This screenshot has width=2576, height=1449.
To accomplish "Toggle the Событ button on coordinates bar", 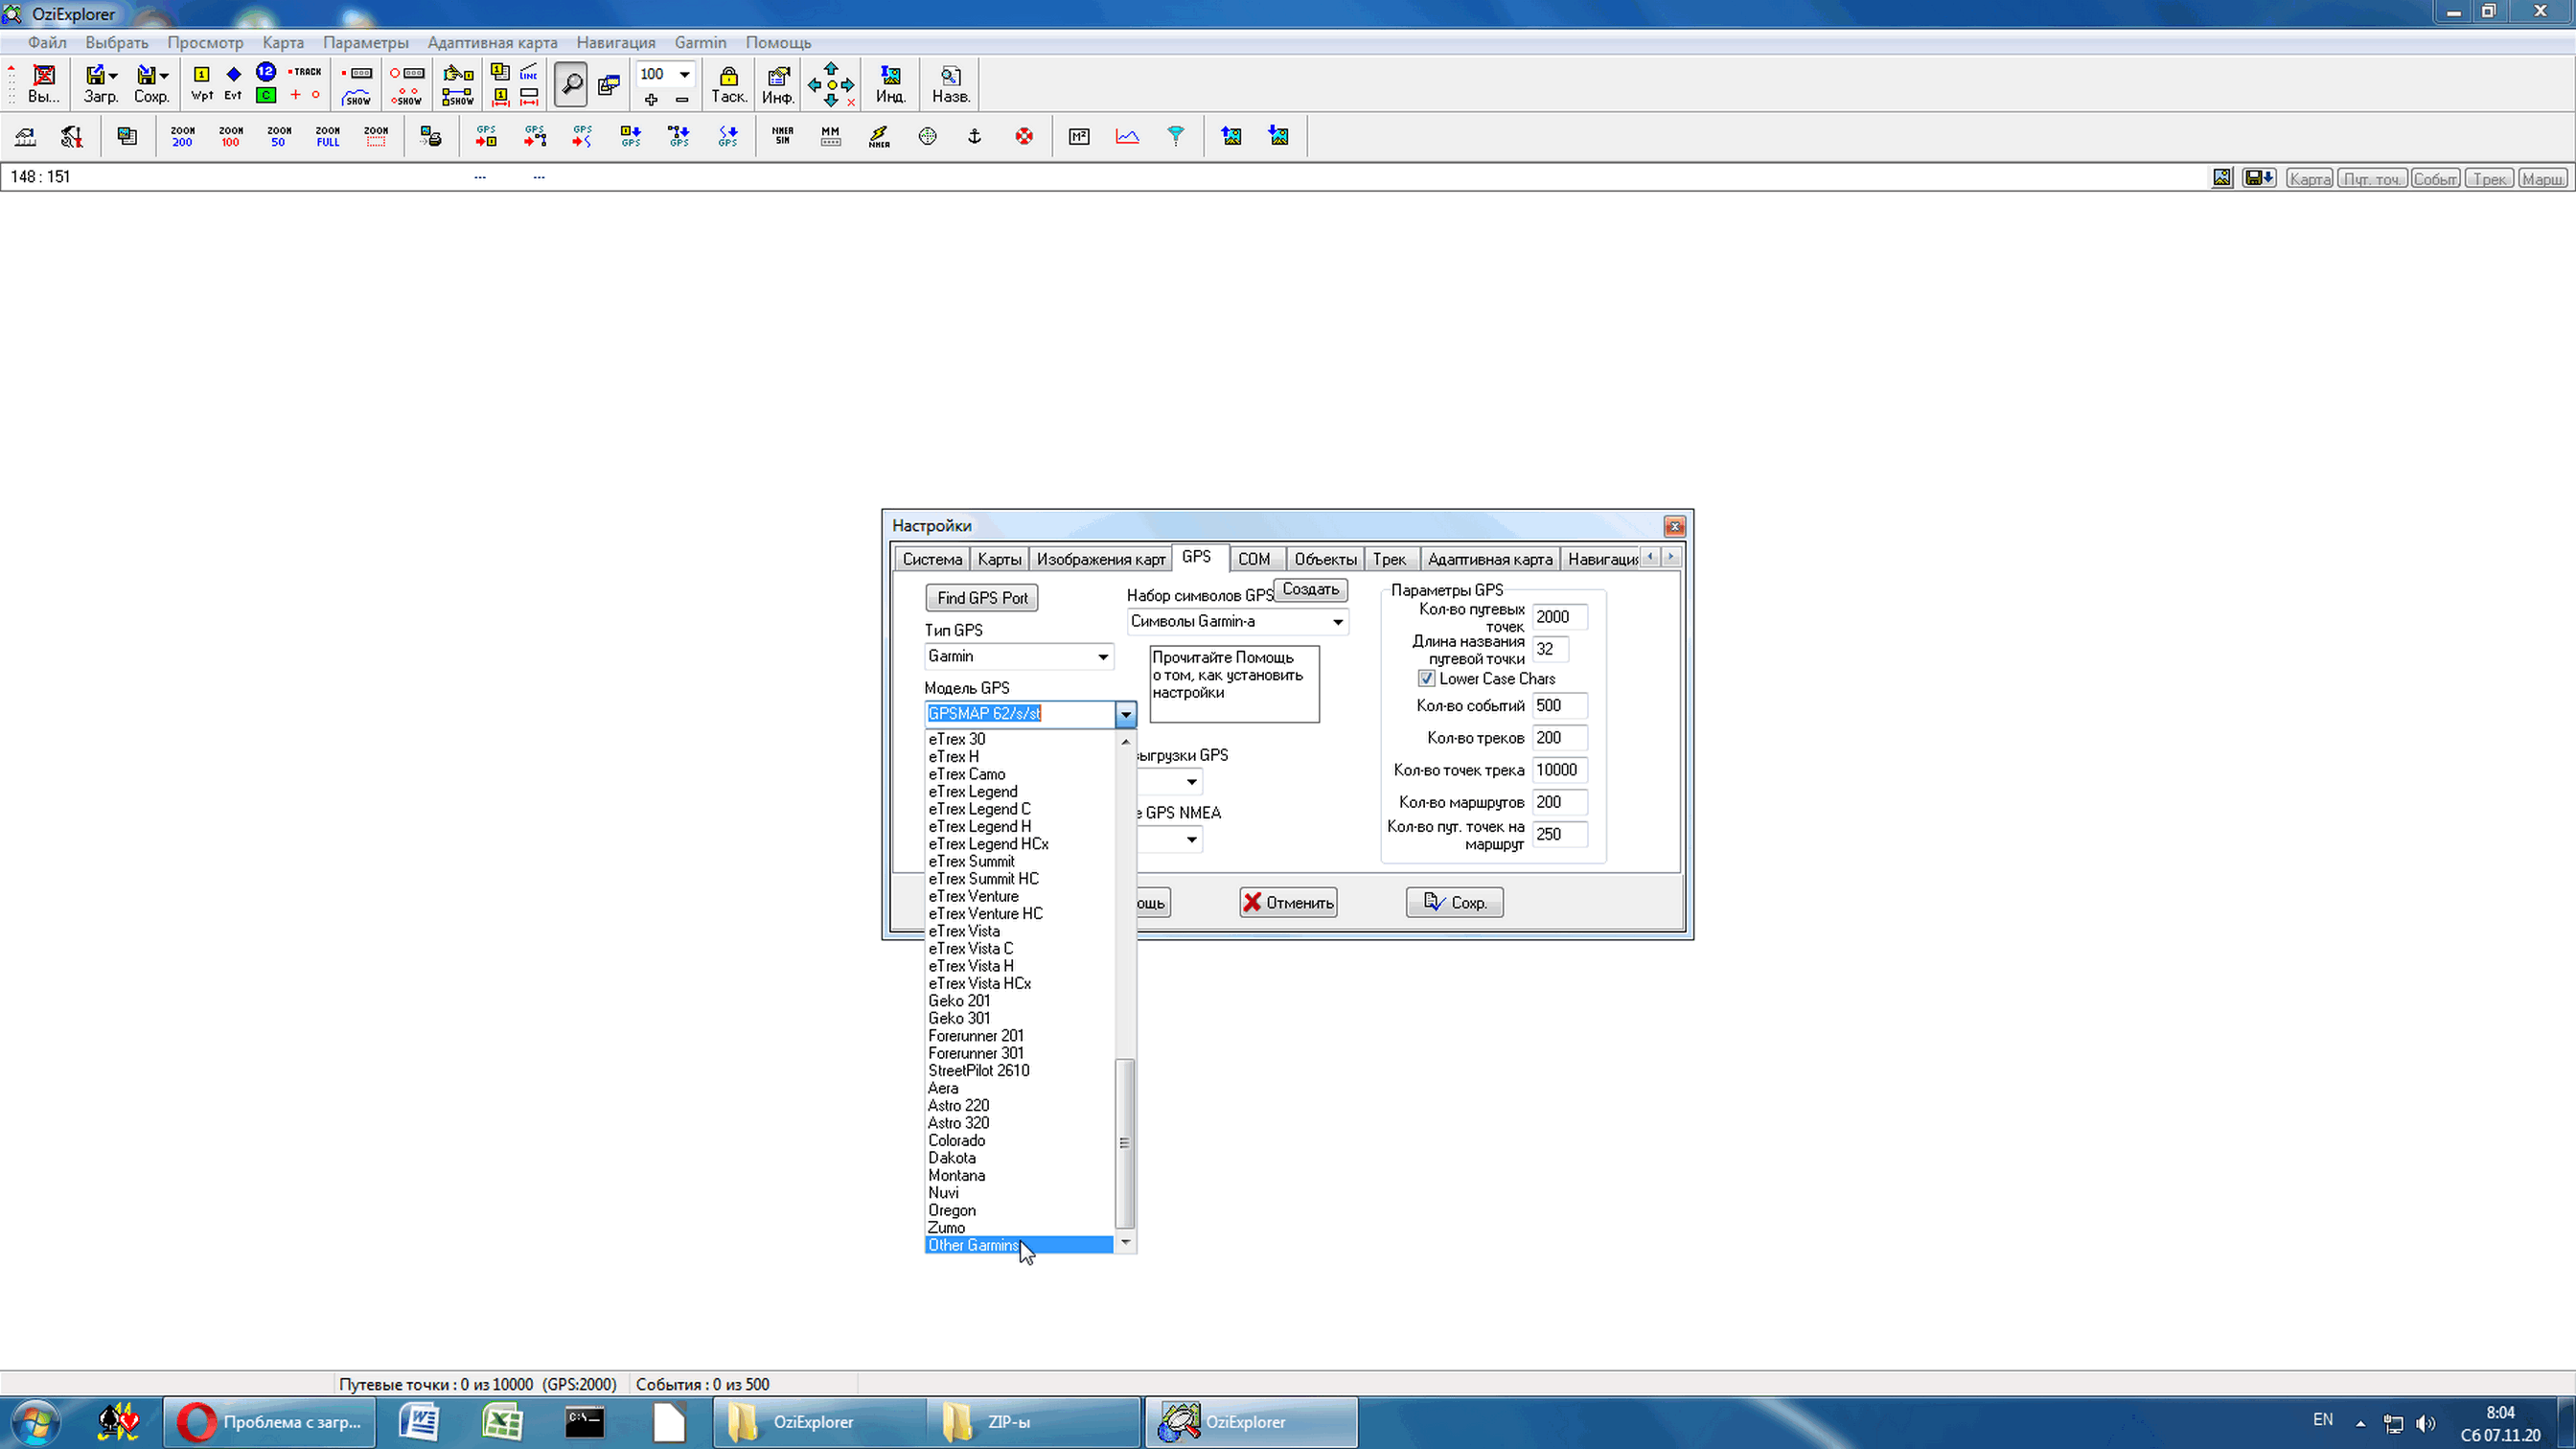I will (2434, 178).
